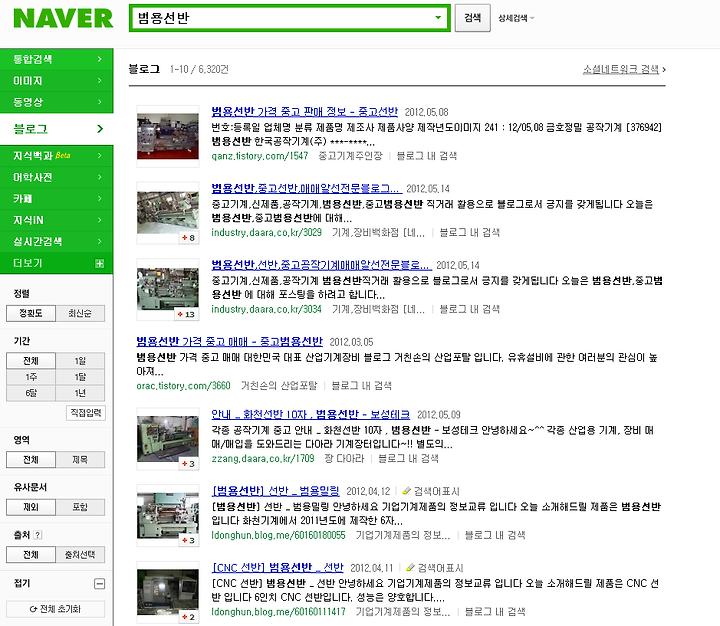Viewport: 720px width, 626px height.
Task: Click the 거친손의 산업포탈 blog name
Action: click(279, 385)
